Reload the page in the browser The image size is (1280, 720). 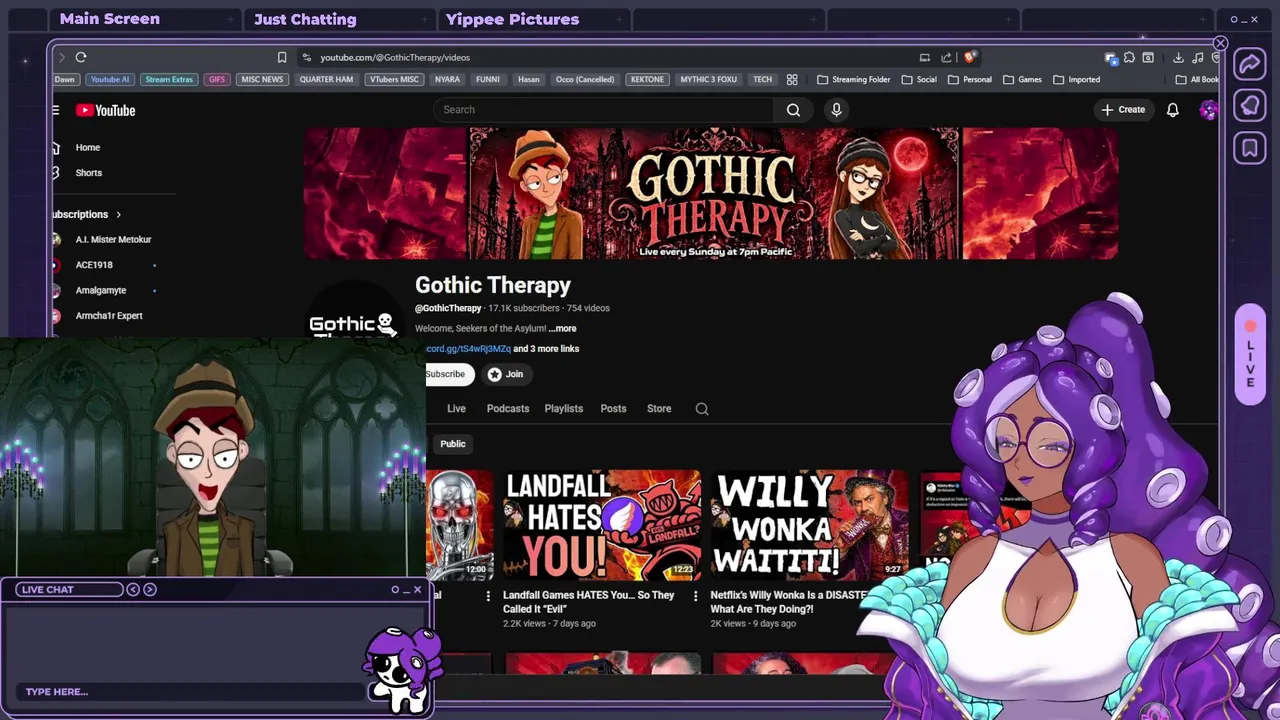coord(81,57)
